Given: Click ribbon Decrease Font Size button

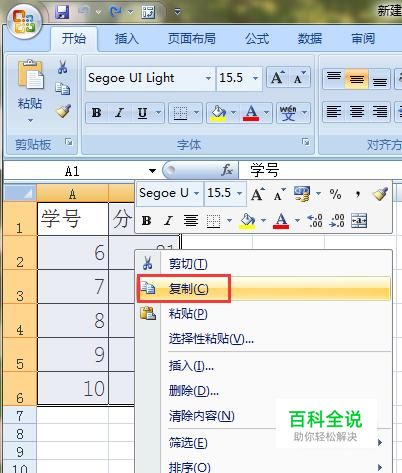Looking at the screenshot, I should click(x=299, y=78).
